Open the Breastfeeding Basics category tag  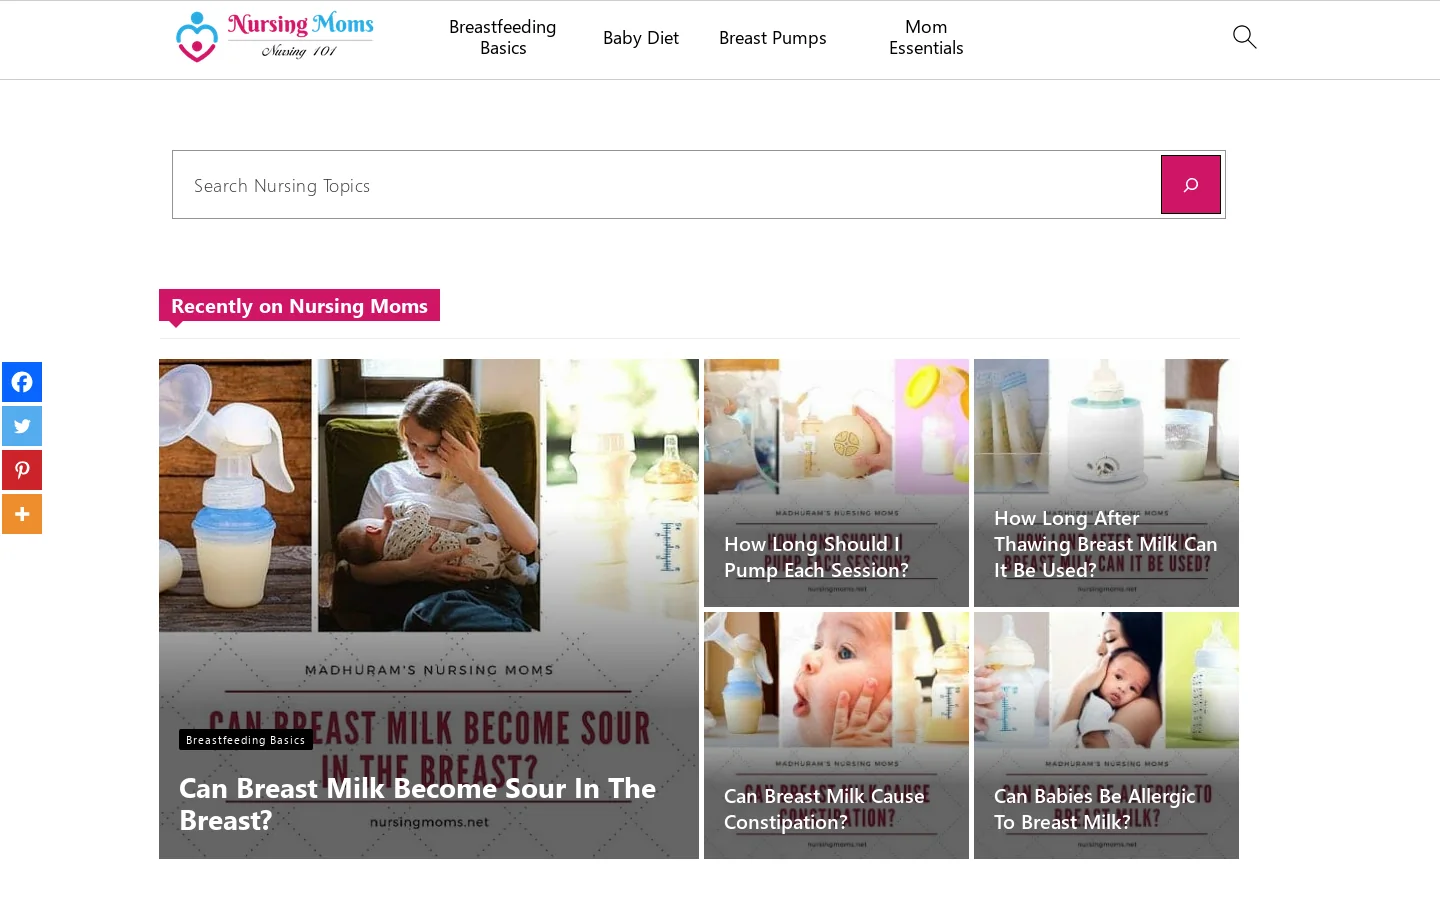(x=246, y=740)
